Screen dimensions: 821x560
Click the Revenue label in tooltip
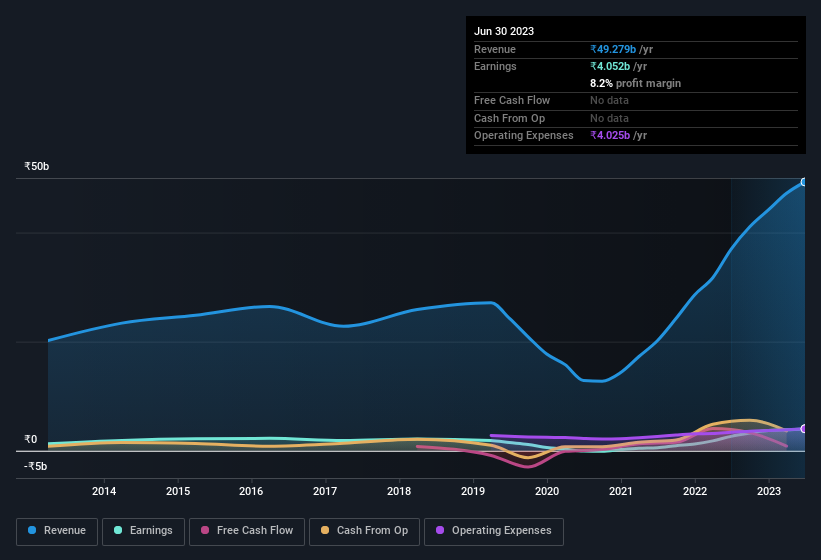tap(495, 49)
